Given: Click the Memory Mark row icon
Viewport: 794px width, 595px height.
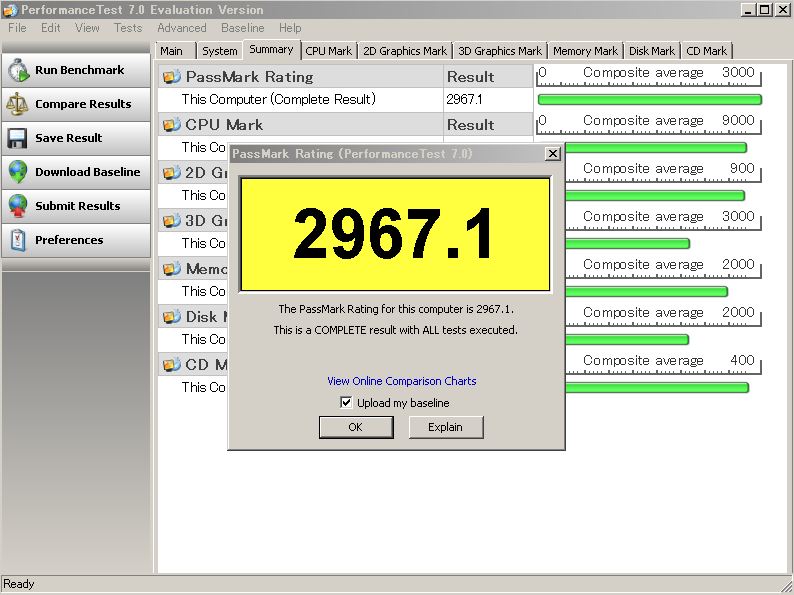Looking at the screenshot, I should tap(172, 269).
